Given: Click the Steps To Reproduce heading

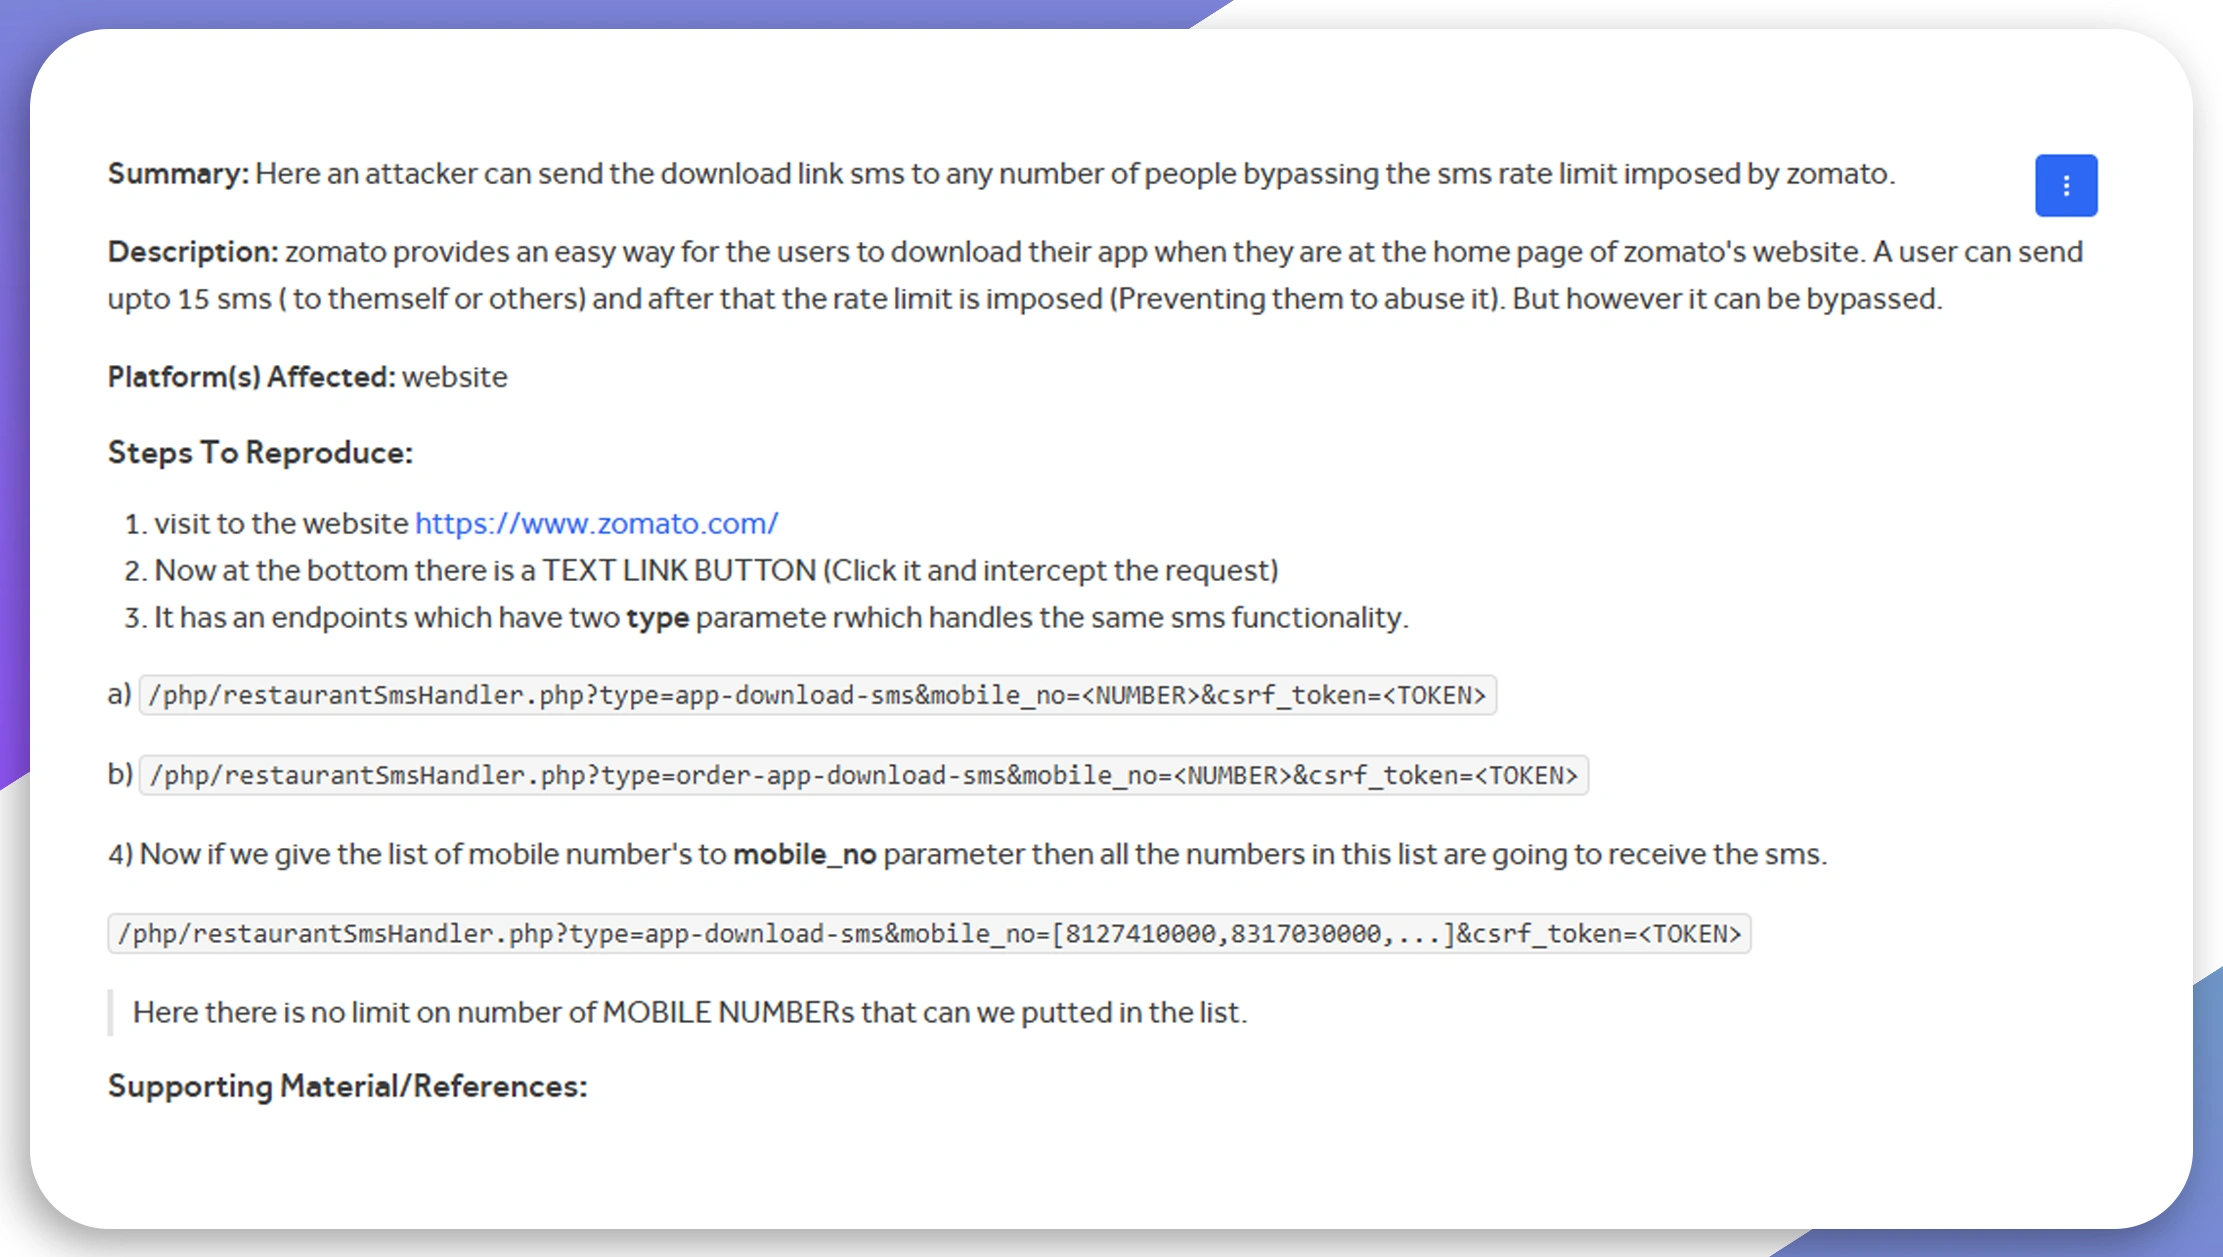Looking at the screenshot, I should click(260, 453).
